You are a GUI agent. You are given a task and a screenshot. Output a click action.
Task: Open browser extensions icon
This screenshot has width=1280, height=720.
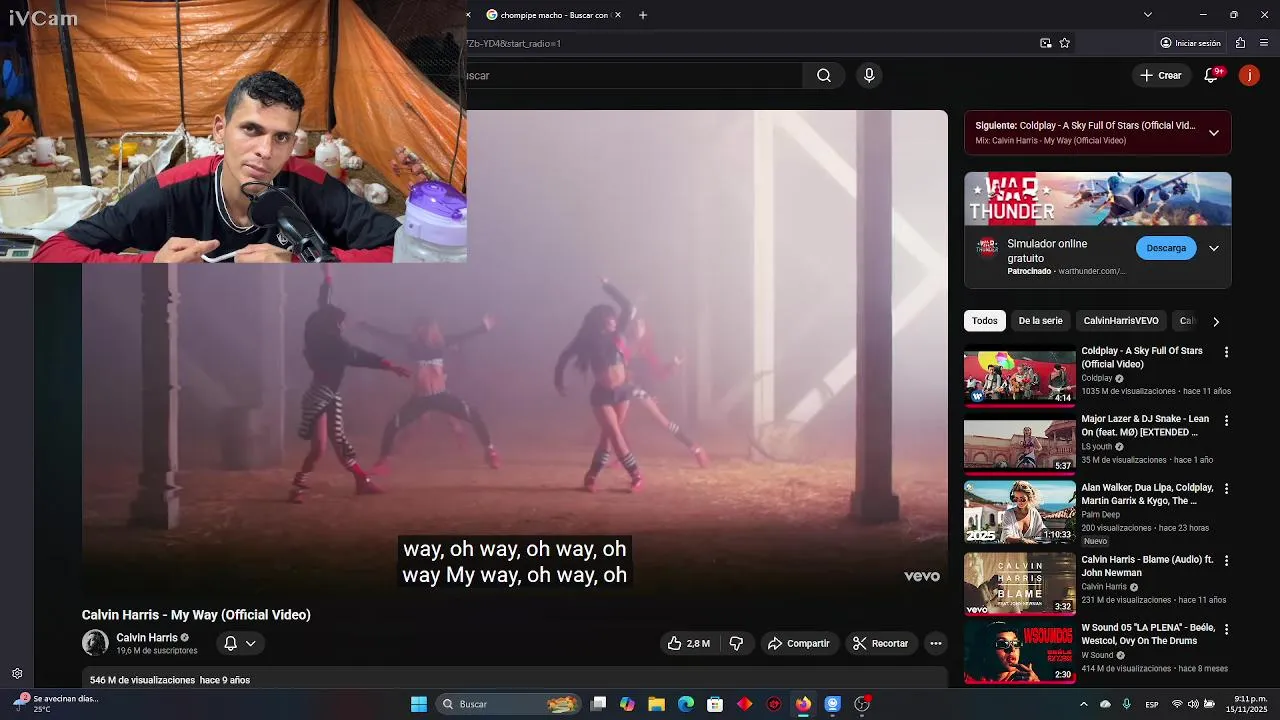[1240, 43]
